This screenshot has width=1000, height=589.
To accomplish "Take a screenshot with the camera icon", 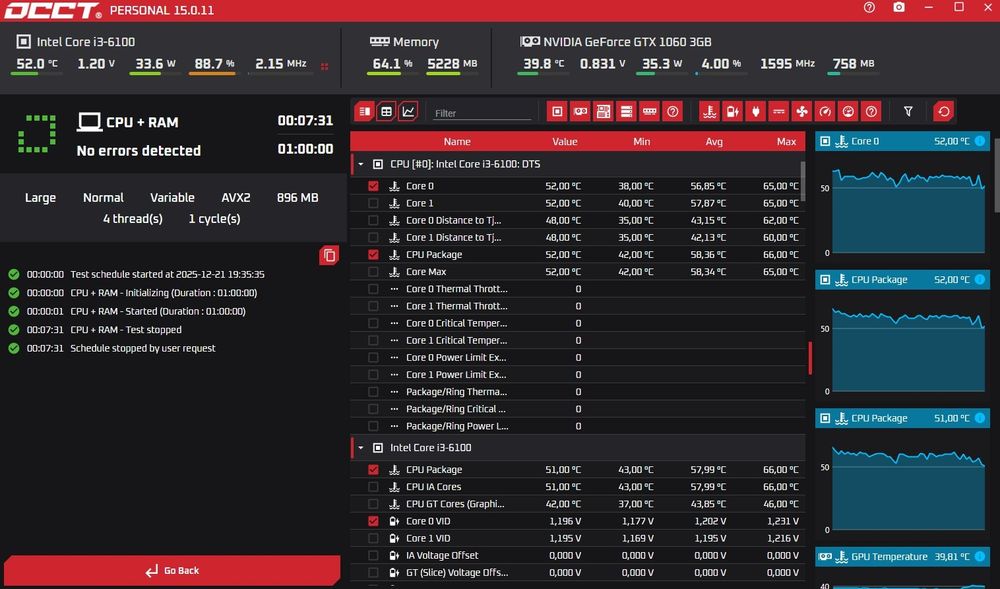I will coord(899,8).
